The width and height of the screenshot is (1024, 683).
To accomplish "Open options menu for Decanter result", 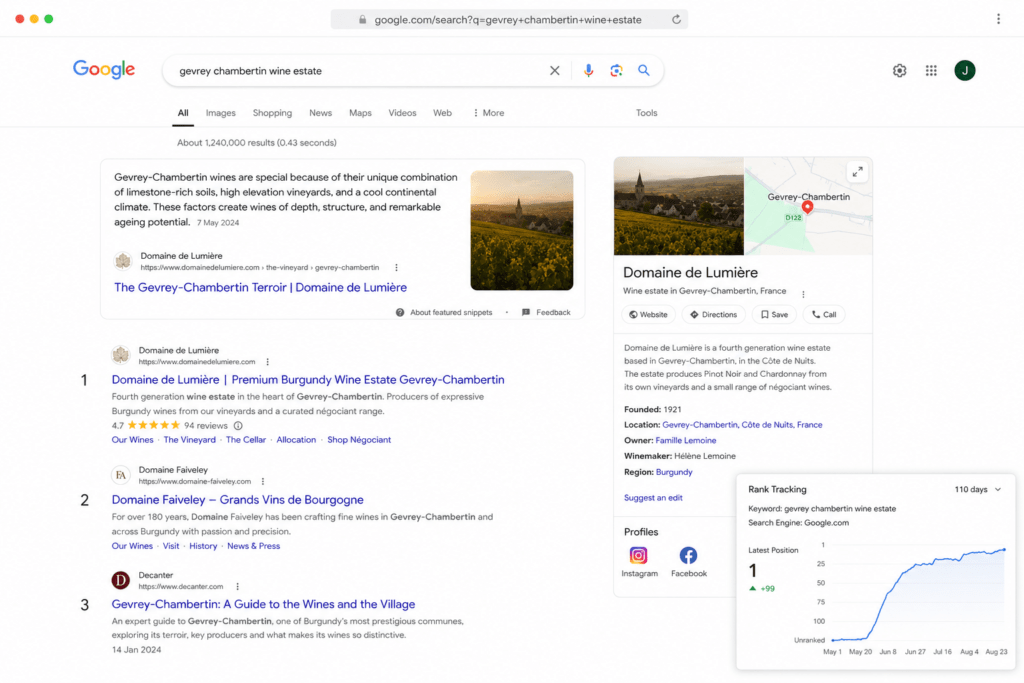I will [237, 586].
